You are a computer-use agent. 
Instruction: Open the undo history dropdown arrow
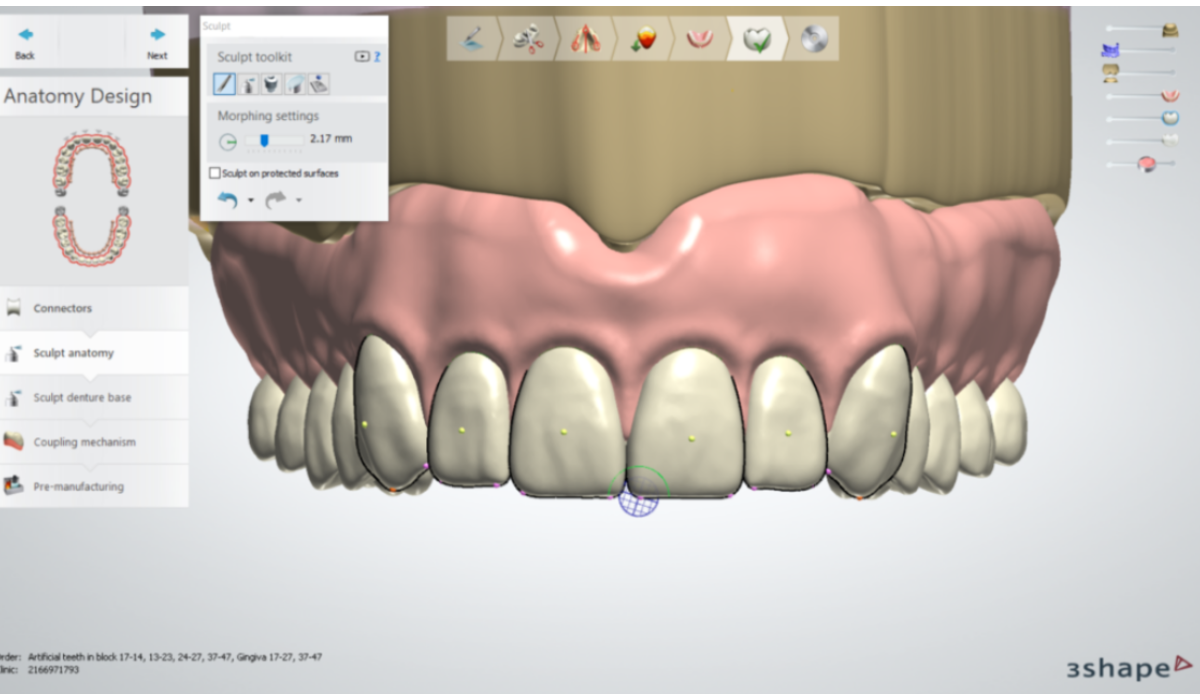coord(250,201)
